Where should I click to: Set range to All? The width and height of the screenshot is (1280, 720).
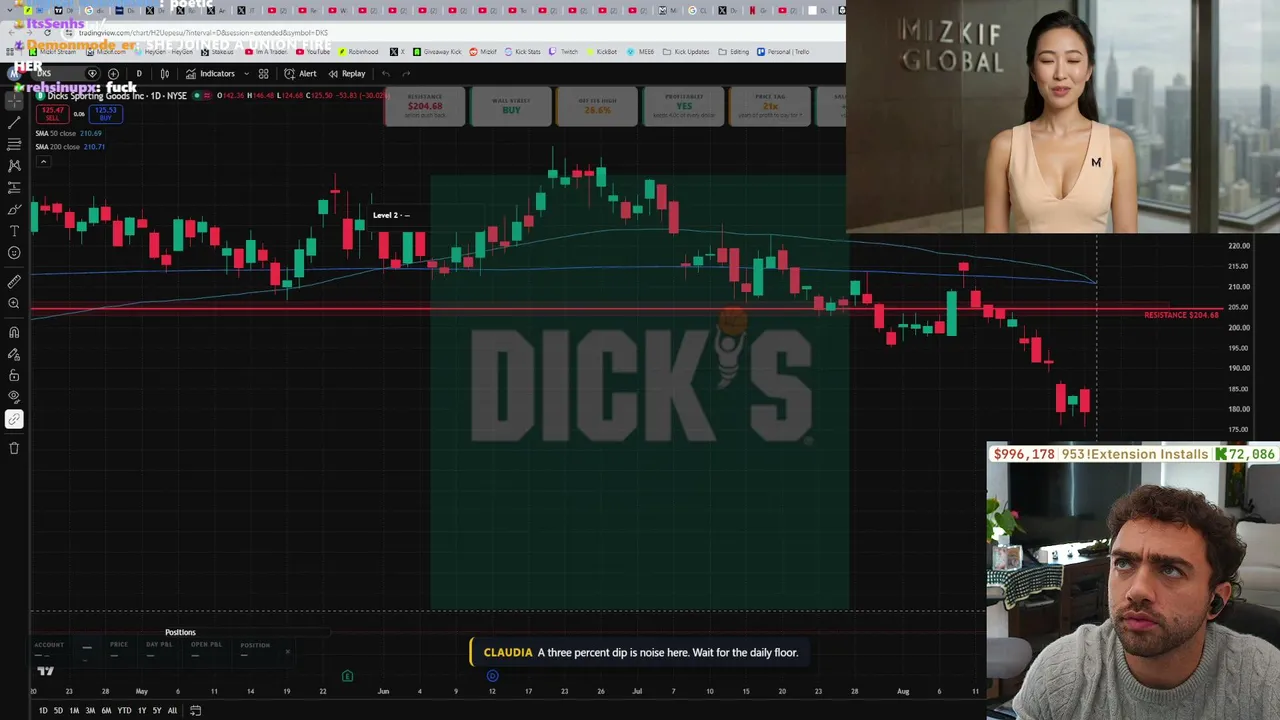coord(172,710)
